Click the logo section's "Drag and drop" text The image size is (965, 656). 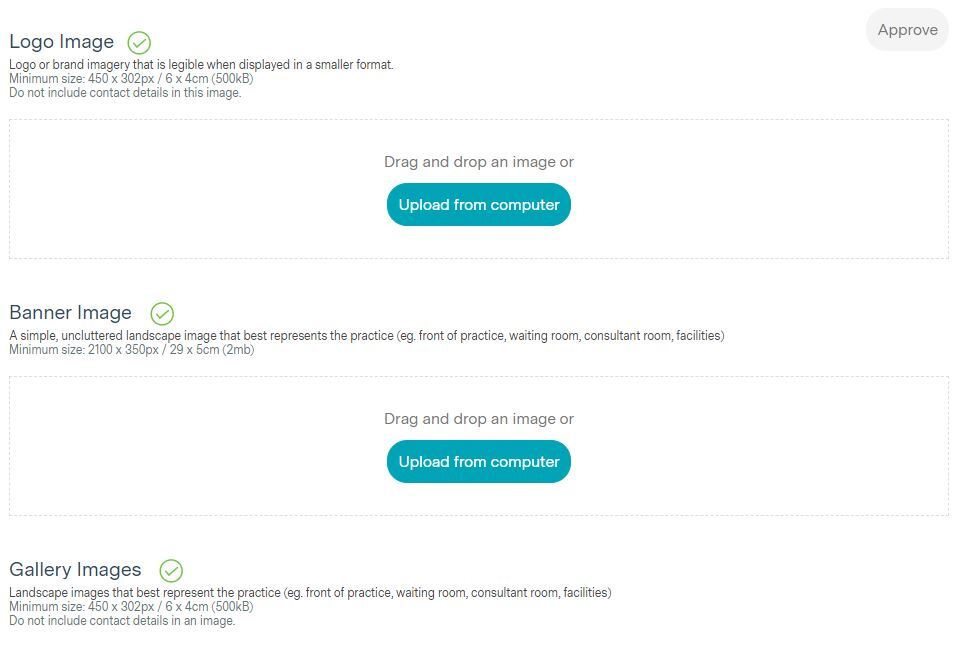click(479, 162)
